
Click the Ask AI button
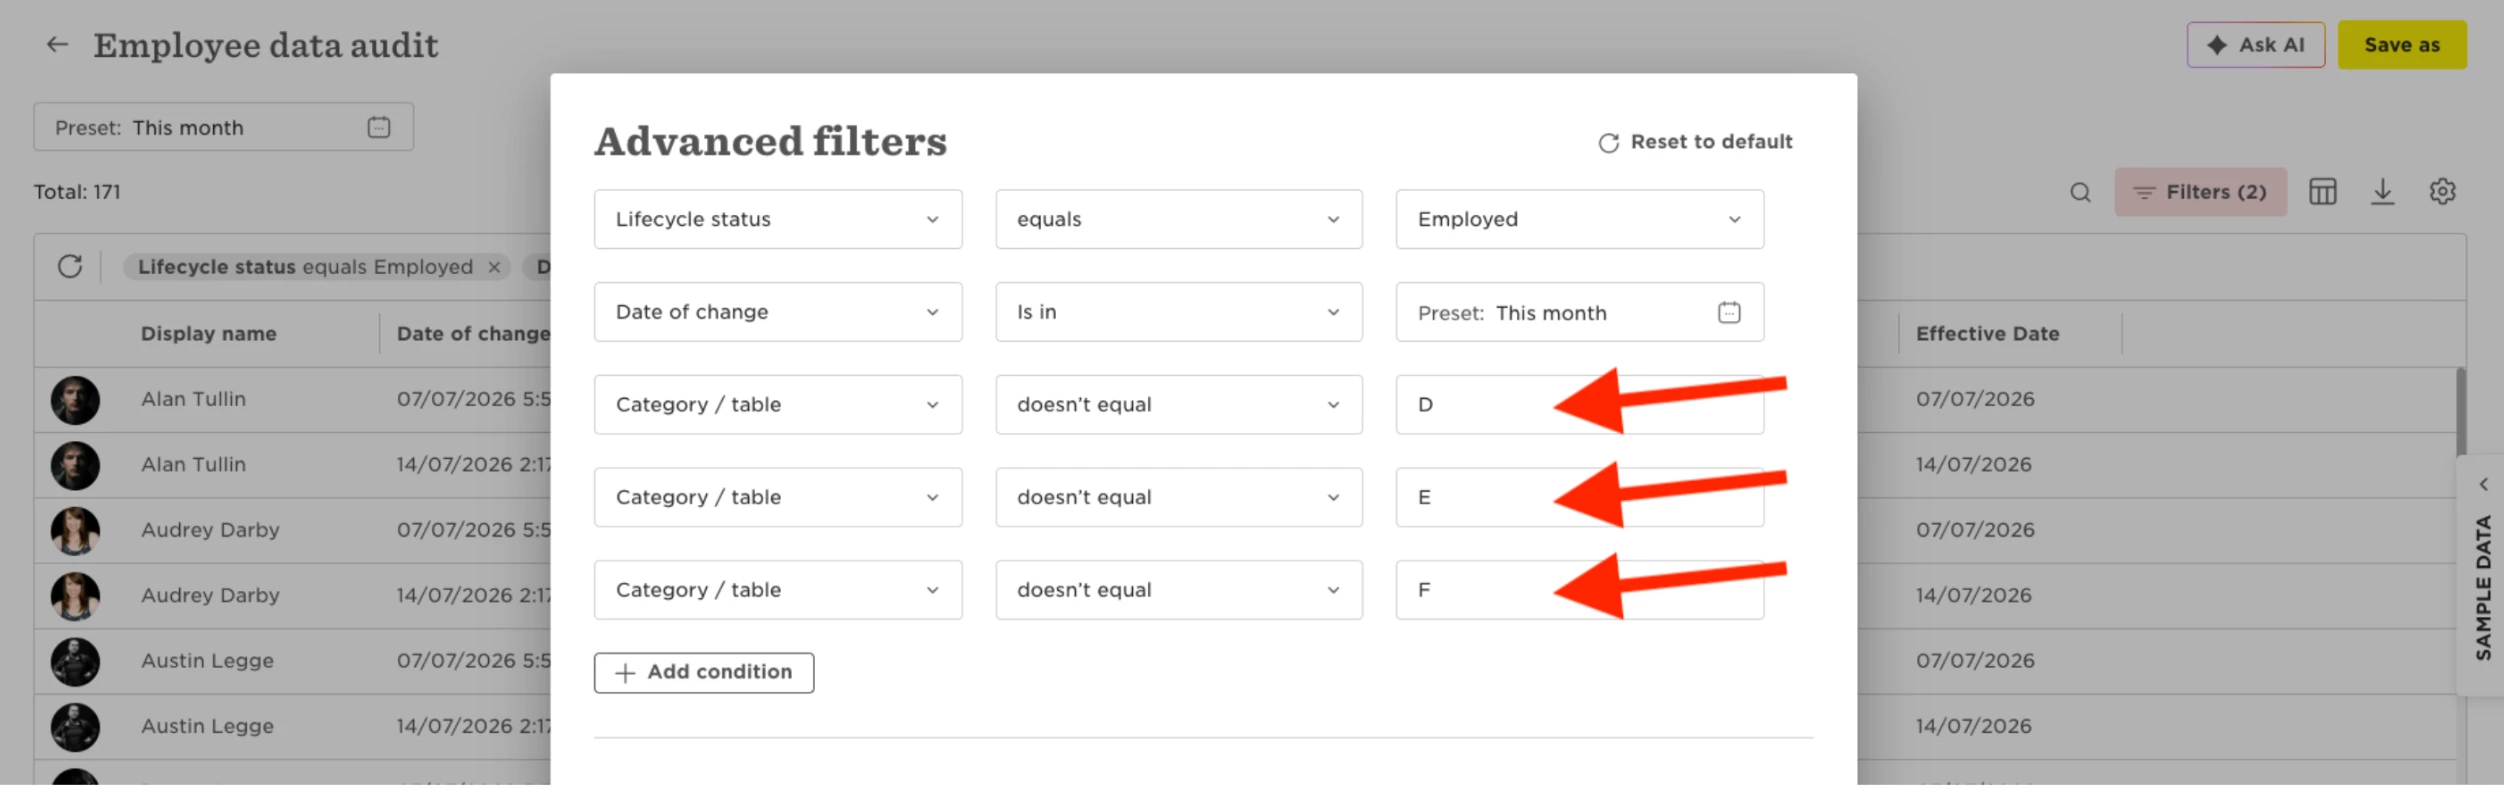pyautogui.click(x=2255, y=45)
